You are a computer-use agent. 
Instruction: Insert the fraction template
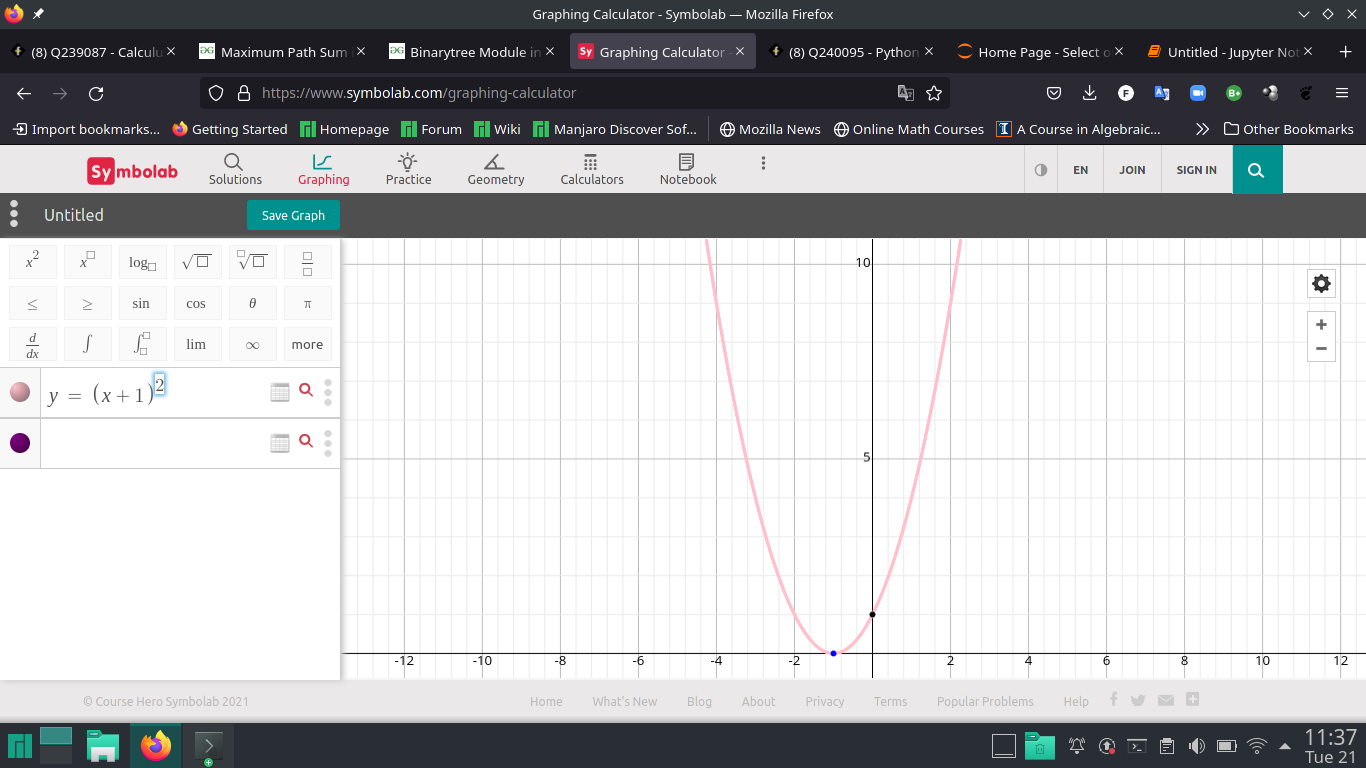click(307, 262)
